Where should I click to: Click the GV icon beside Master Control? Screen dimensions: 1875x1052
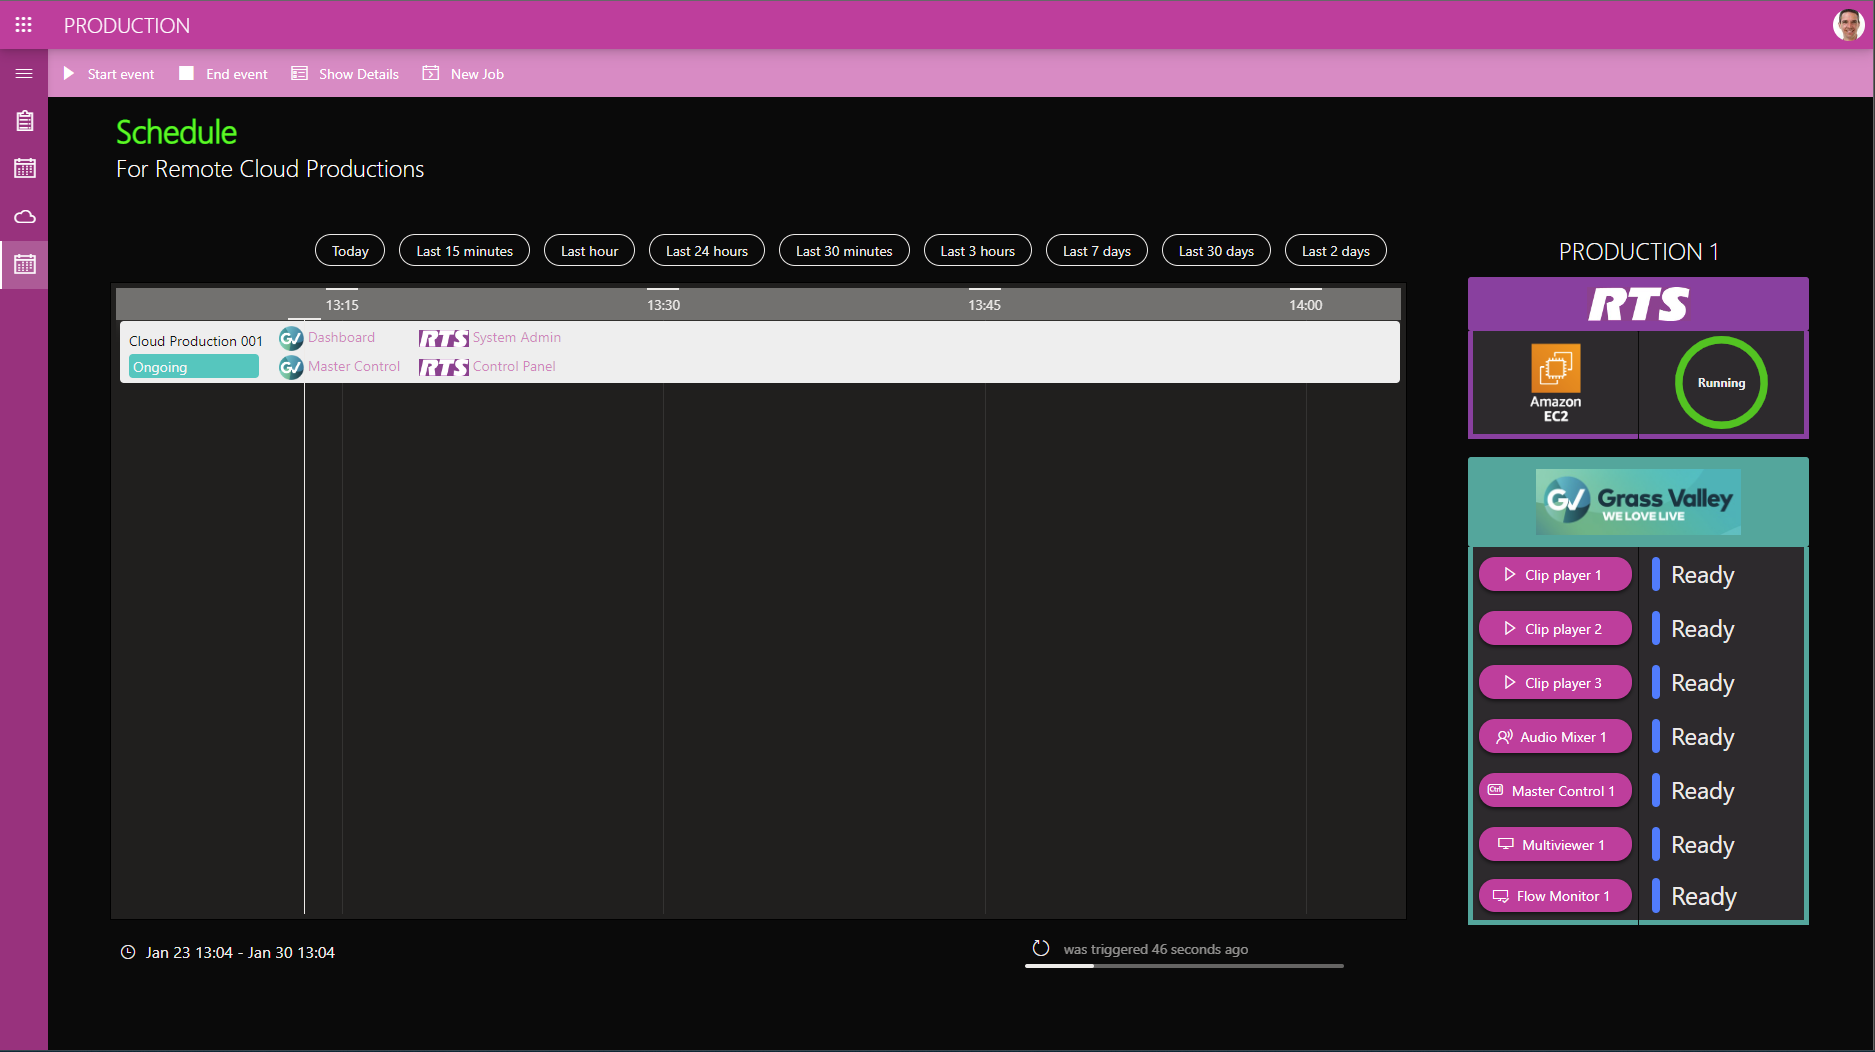(x=291, y=367)
